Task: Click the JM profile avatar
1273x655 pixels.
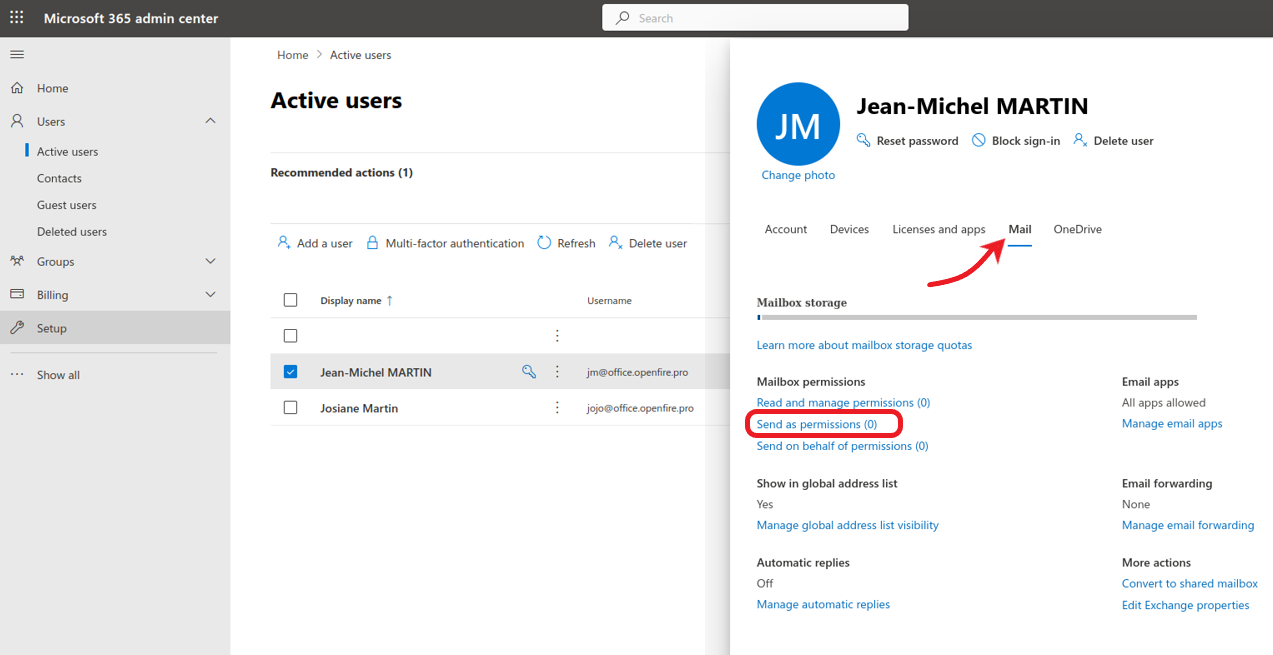Action: click(798, 124)
